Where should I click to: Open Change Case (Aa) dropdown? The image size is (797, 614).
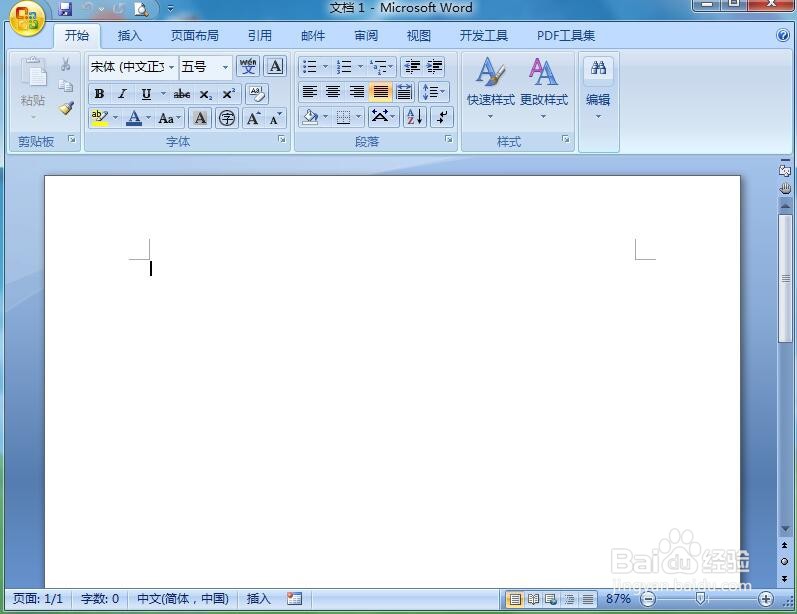coord(169,118)
